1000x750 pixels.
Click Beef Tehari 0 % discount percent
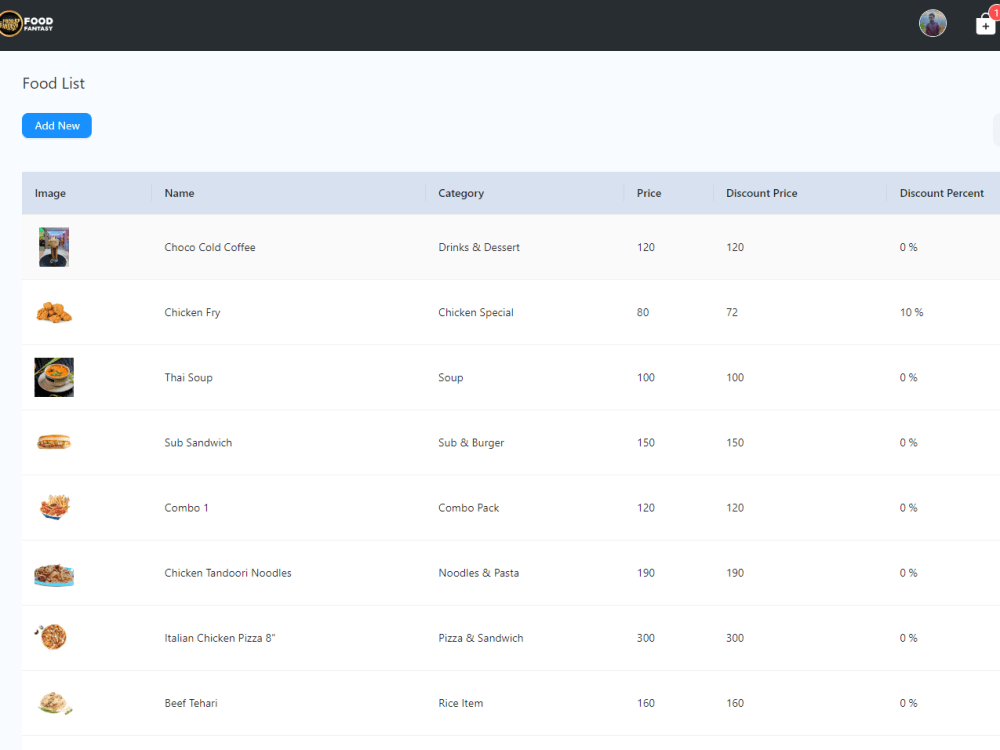point(908,703)
